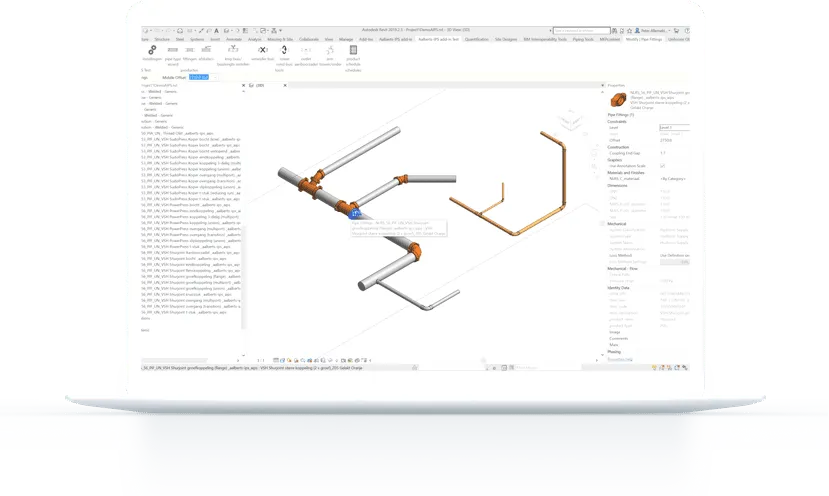
Task: Select the blue highlighted fitting in 3D view
Action: point(355,212)
